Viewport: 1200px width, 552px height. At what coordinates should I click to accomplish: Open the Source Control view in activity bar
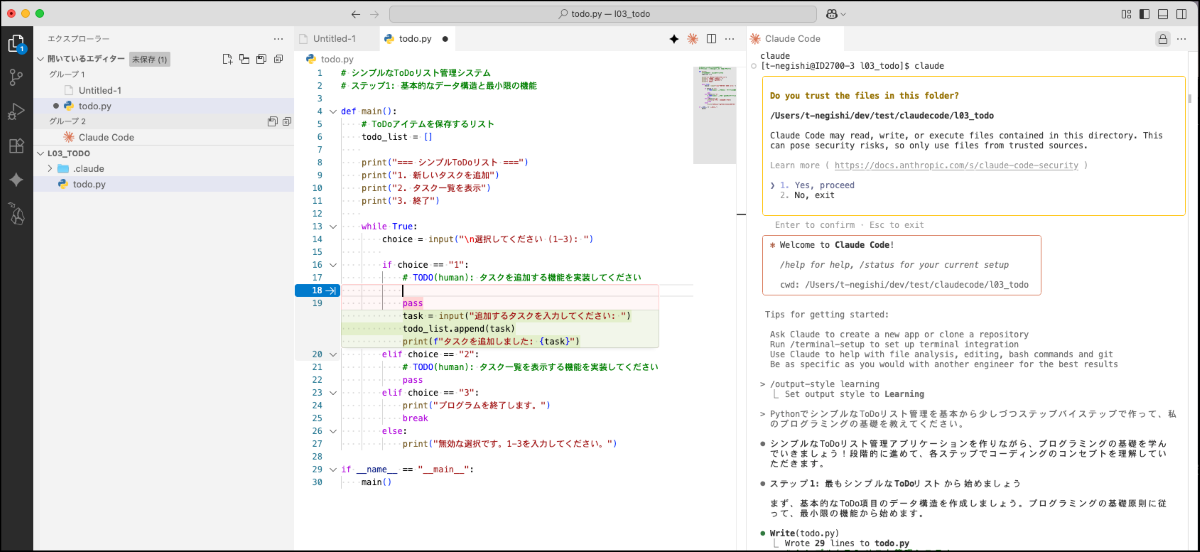click(x=16, y=77)
